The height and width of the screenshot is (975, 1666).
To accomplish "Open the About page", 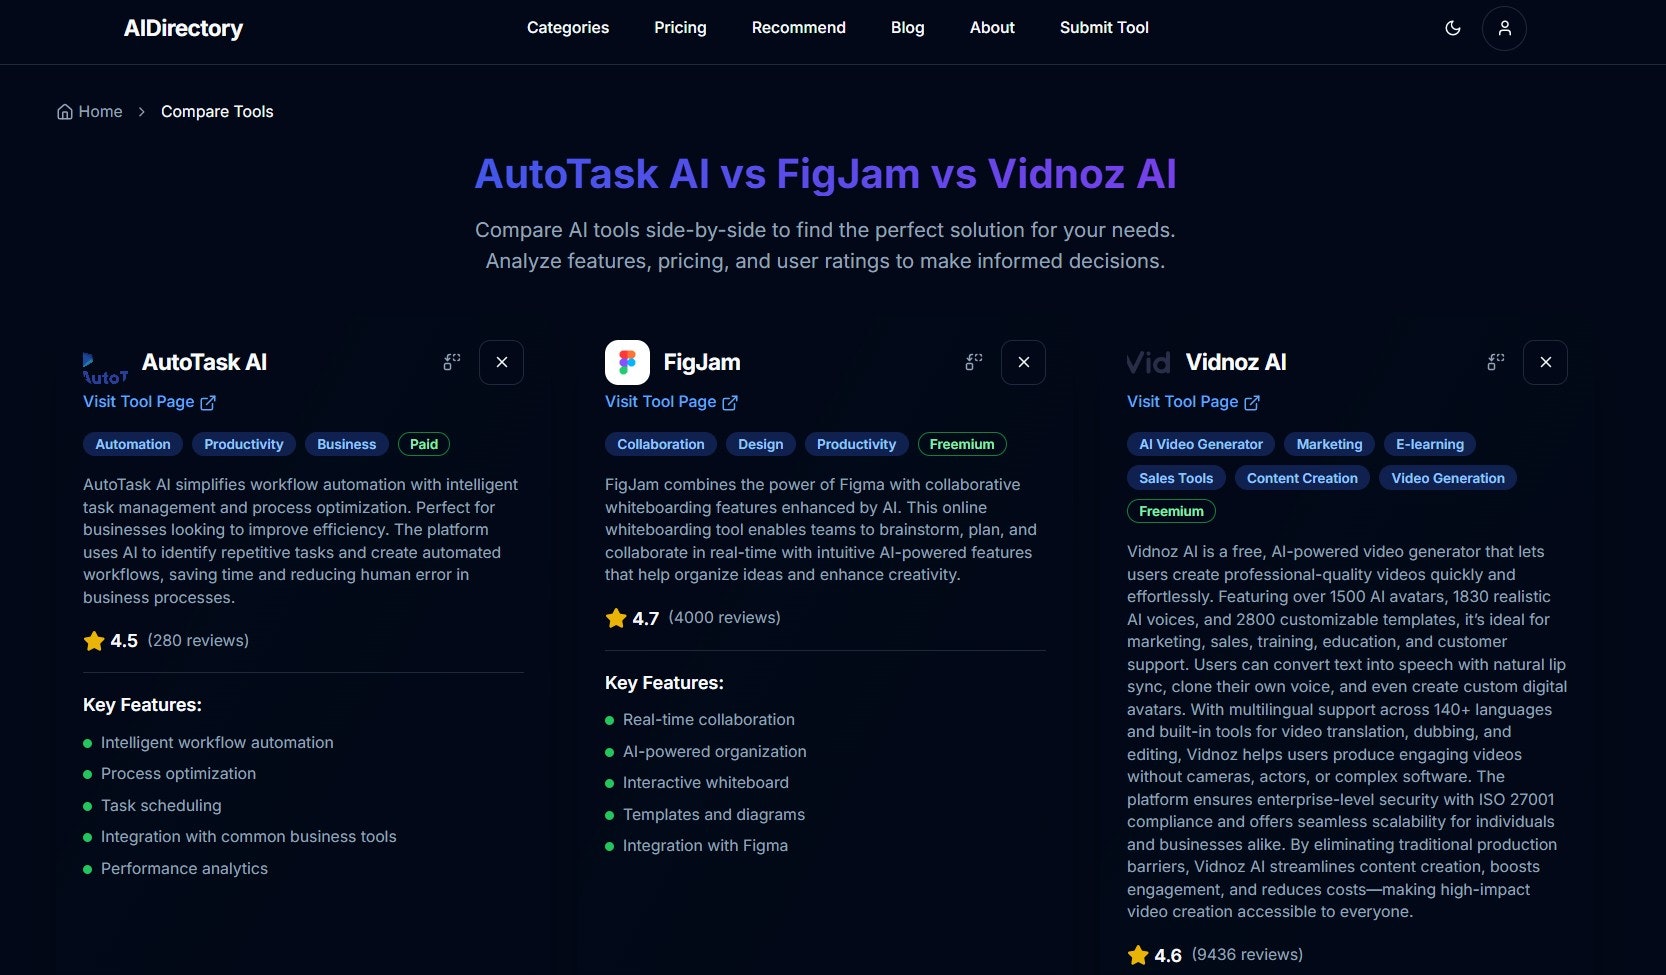I will pyautogui.click(x=992, y=28).
